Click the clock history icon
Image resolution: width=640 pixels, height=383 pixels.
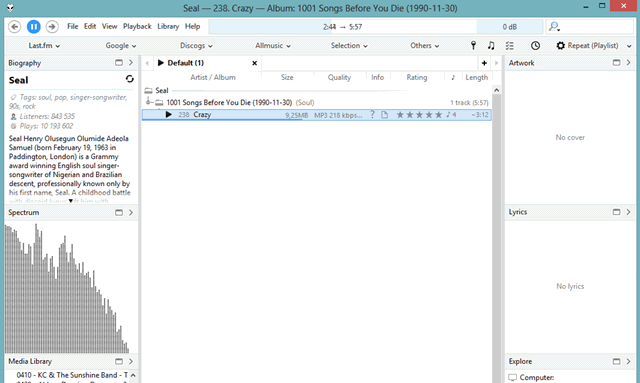(x=535, y=45)
